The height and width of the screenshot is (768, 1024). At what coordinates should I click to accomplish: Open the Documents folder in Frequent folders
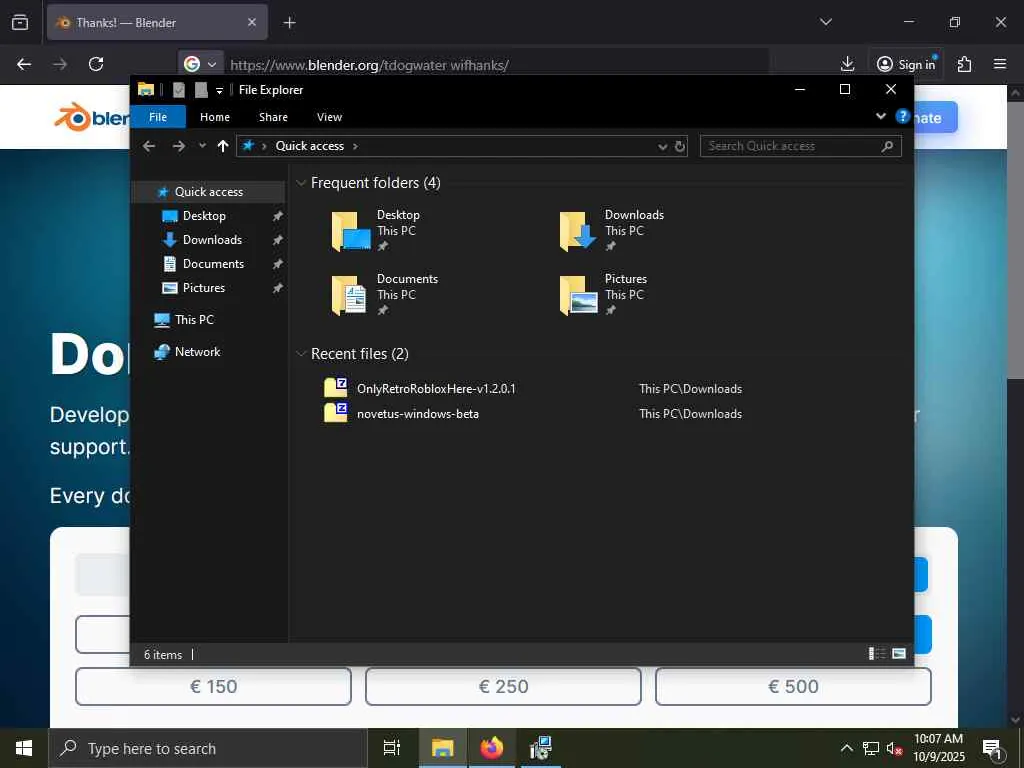(385, 295)
